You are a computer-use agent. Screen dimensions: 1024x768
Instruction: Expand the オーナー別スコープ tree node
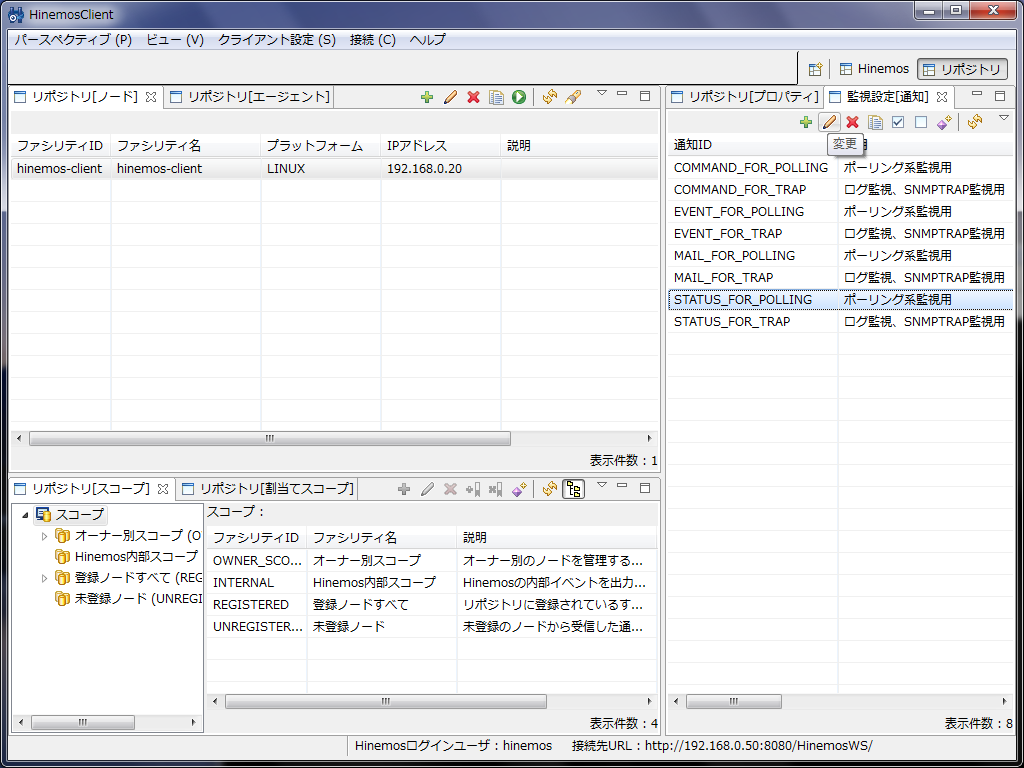tap(44, 536)
